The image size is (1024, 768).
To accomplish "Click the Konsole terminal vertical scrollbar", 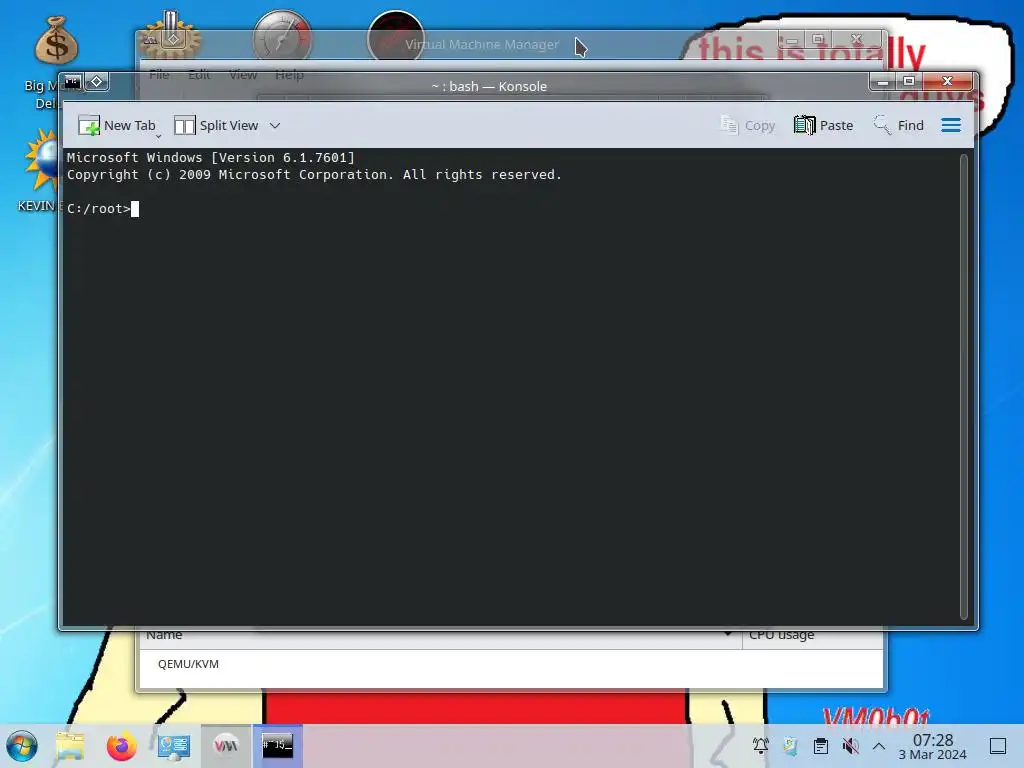I will tap(964, 385).
